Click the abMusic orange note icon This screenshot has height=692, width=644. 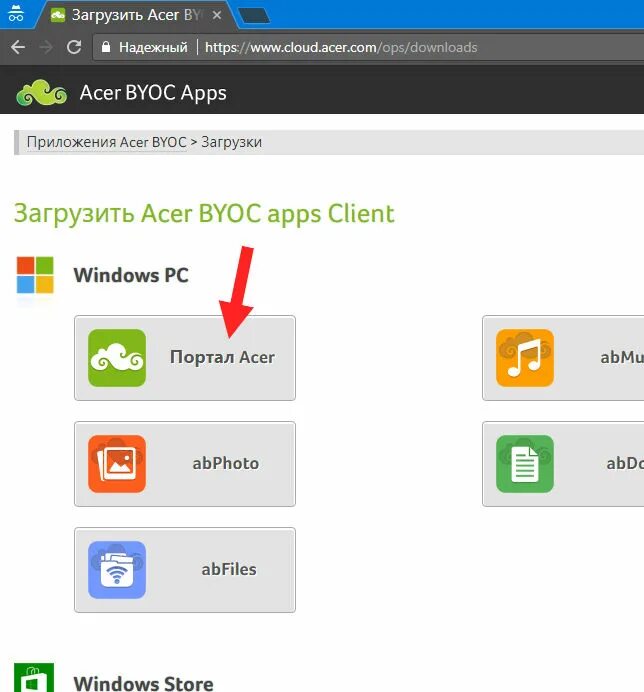click(x=525, y=358)
